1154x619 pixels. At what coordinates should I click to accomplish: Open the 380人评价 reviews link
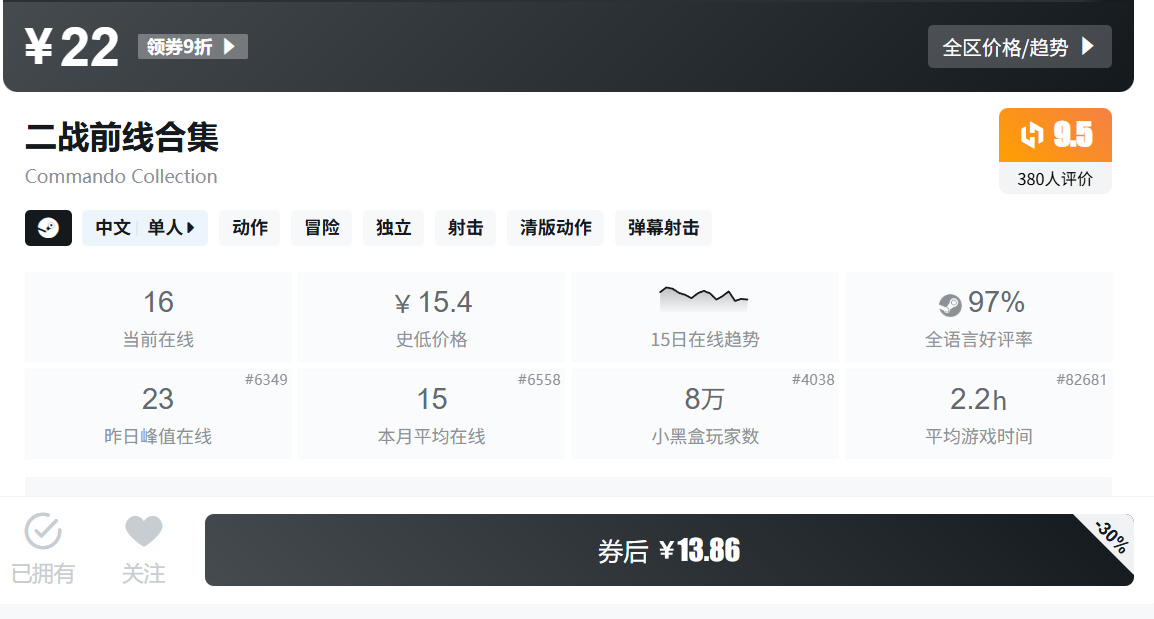(x=1054, y=180)
